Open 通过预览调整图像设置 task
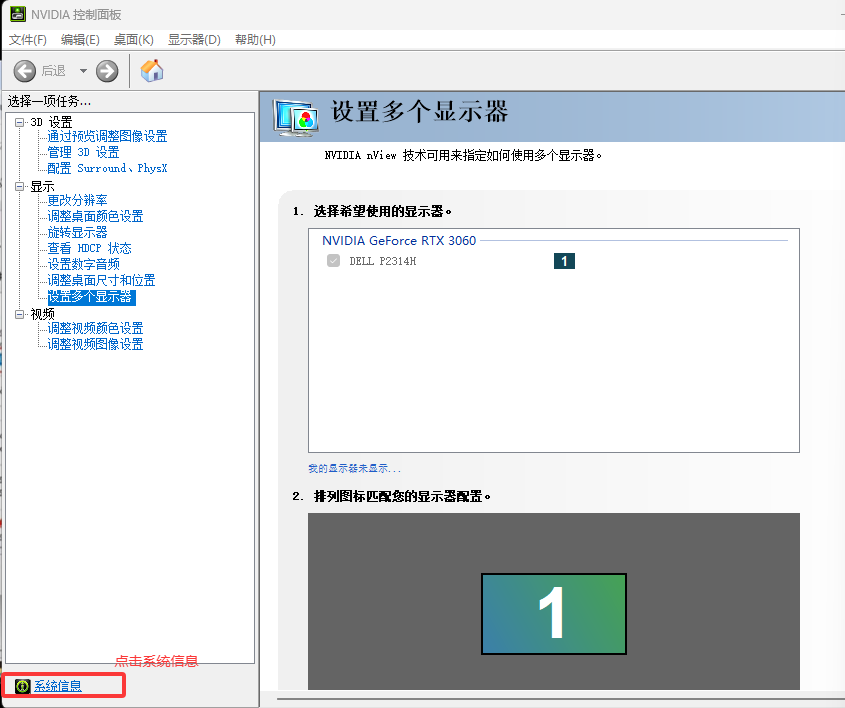 107,136
